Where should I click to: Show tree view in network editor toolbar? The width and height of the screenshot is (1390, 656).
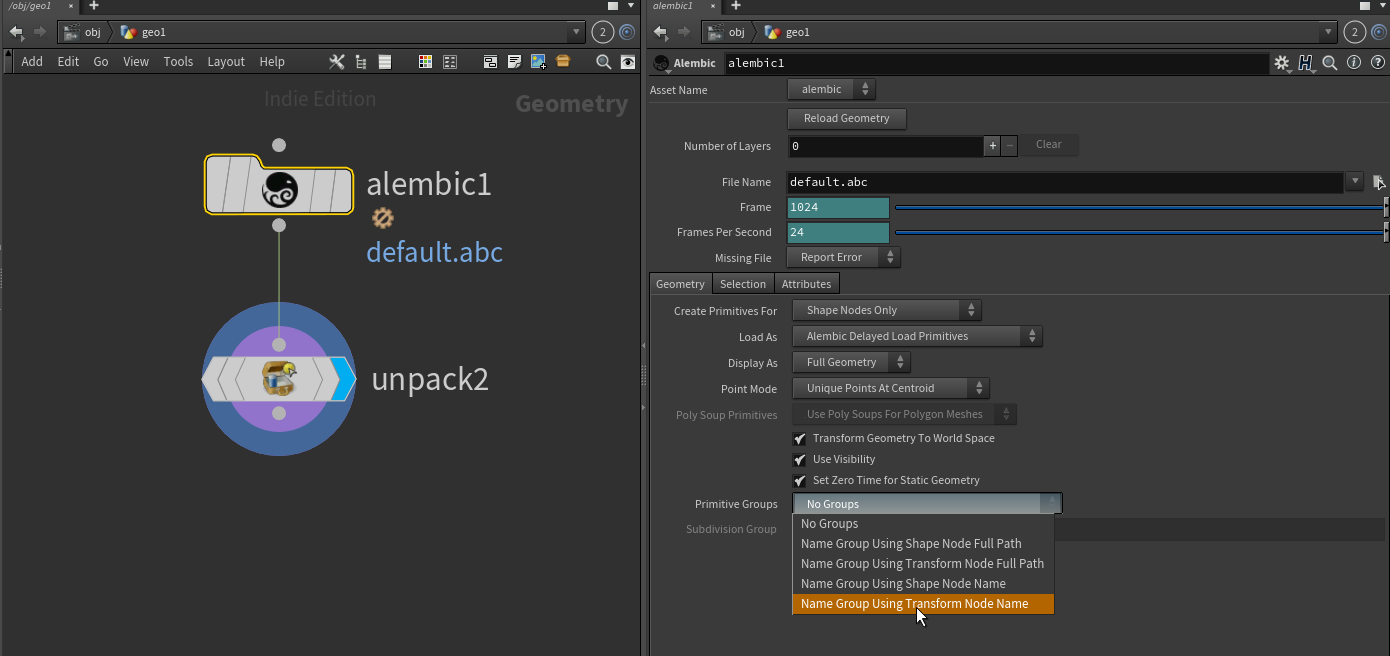(361, 62)
